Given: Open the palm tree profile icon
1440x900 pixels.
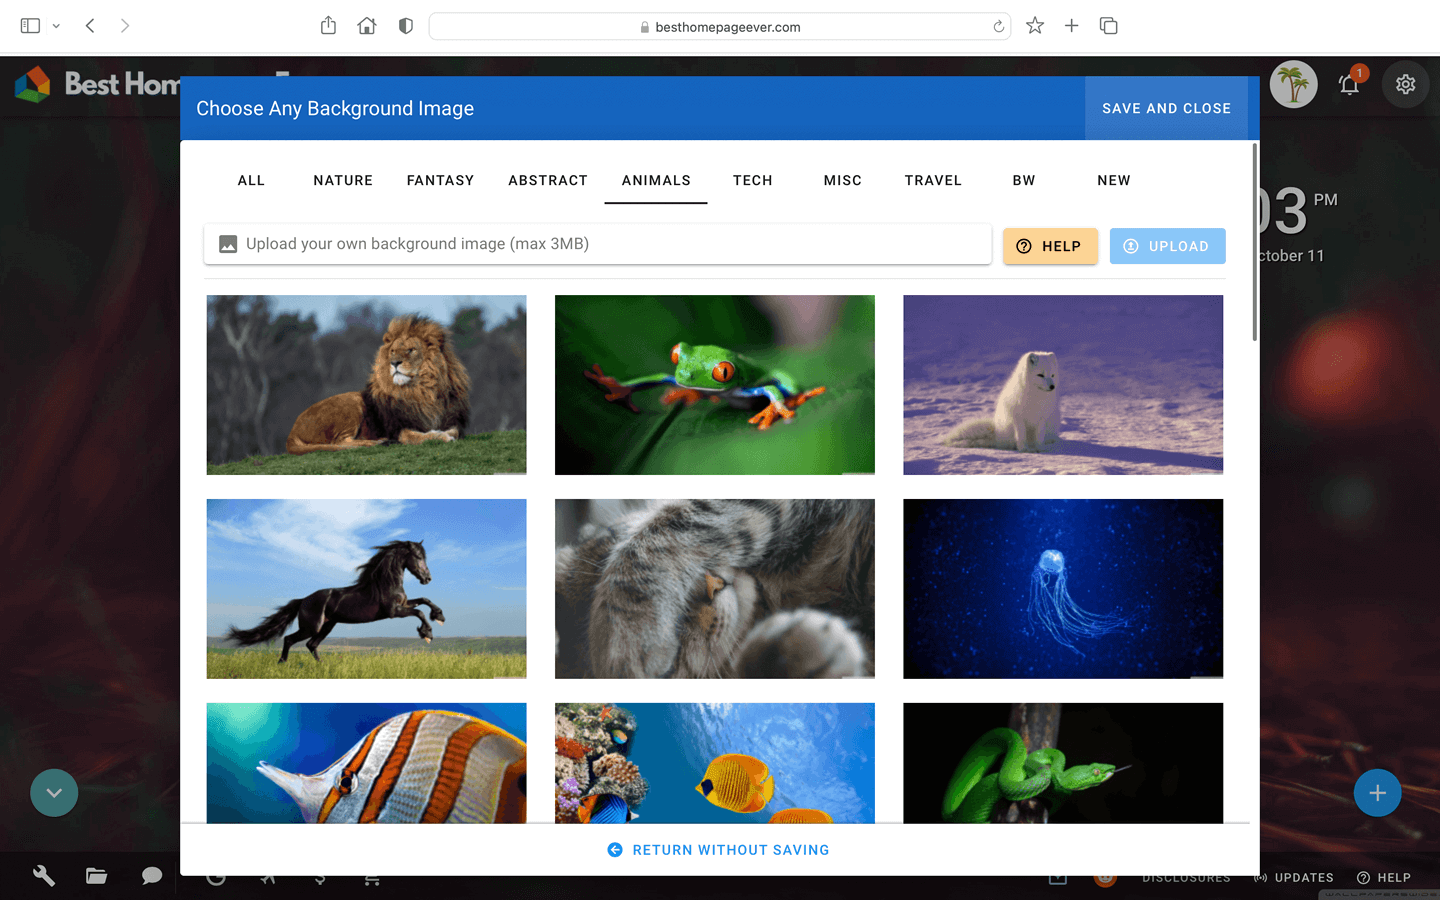Looking at the screenshot, I should 1293,84.
